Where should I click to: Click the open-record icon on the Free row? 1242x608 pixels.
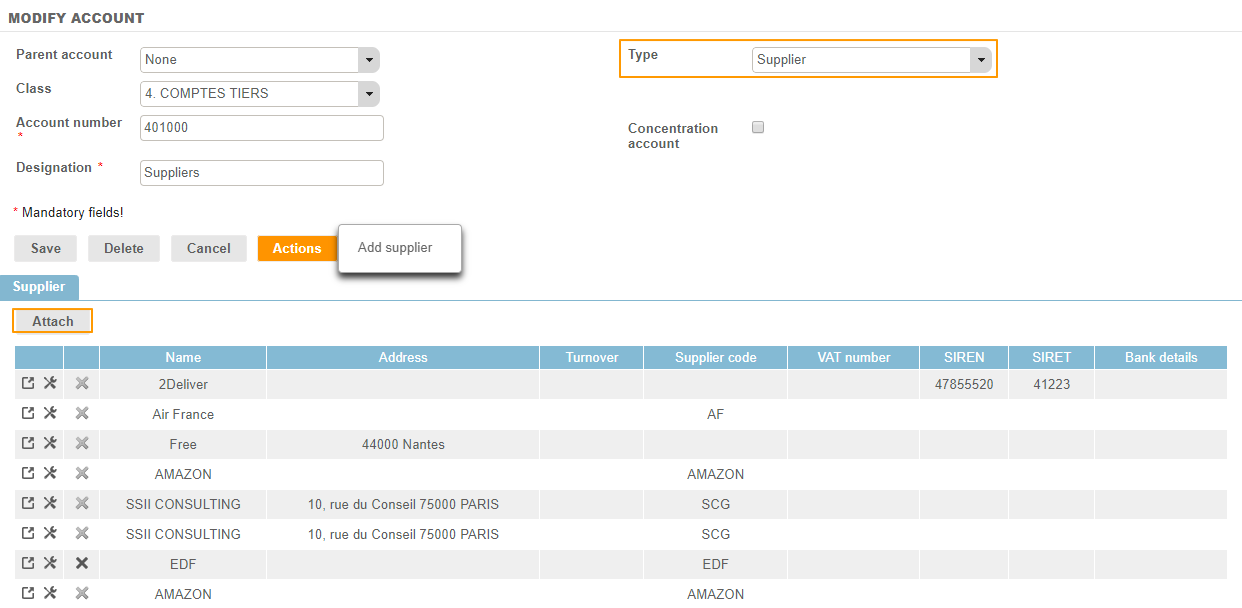tap(28, 444)
